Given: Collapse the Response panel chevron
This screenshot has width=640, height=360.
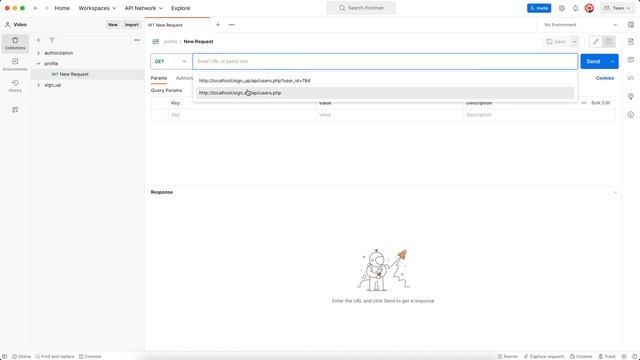Looking at the screenshot, I should (x=615, y=192).
